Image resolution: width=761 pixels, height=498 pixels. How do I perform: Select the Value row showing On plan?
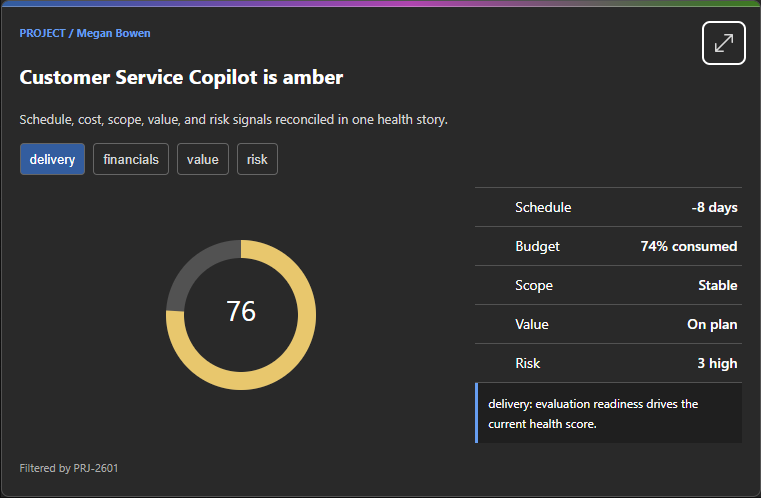click(x=608, y=324)
